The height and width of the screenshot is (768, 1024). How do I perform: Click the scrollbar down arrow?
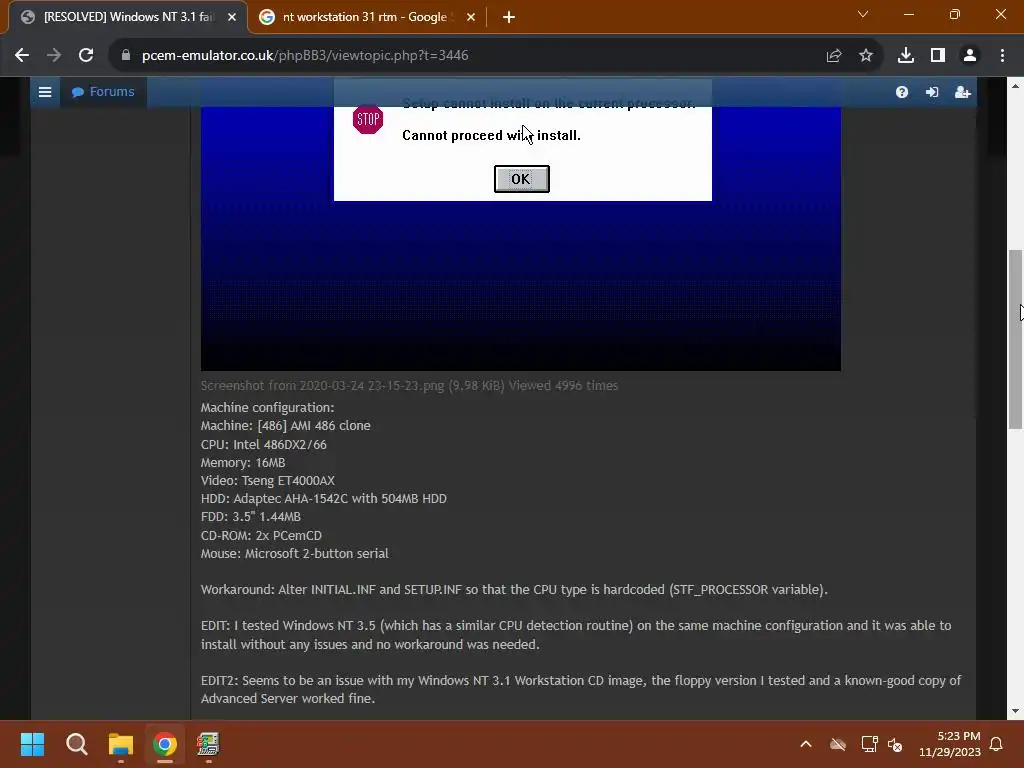tap(1015, 711)
